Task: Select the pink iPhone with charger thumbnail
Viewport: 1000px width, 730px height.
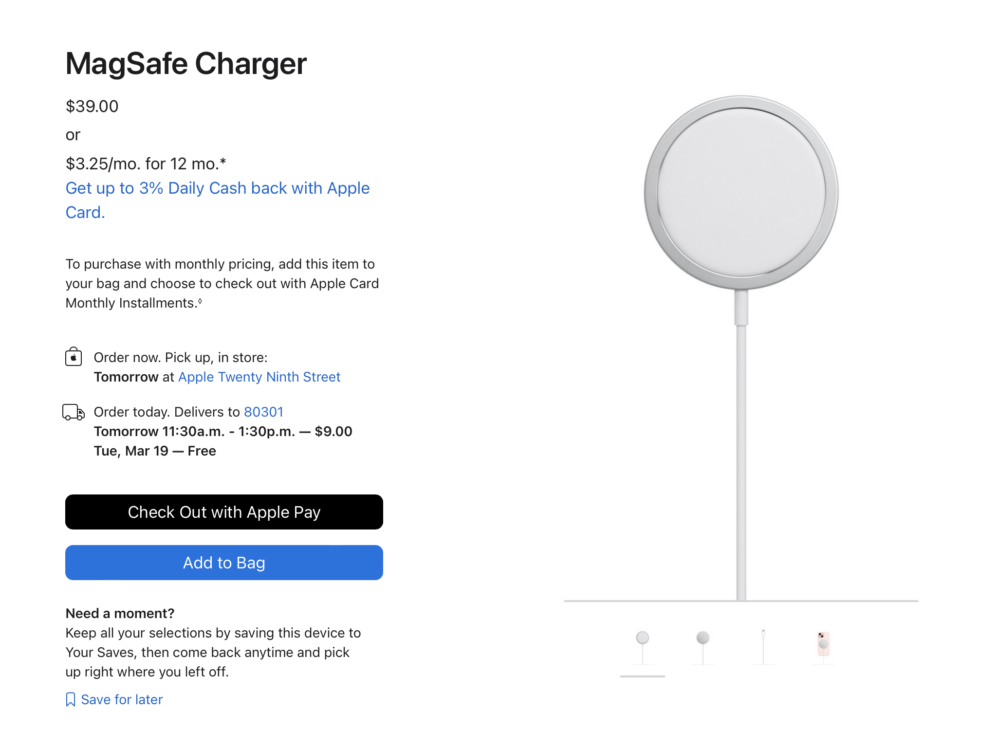Action: pyautogui.click(x=822, y=646)
